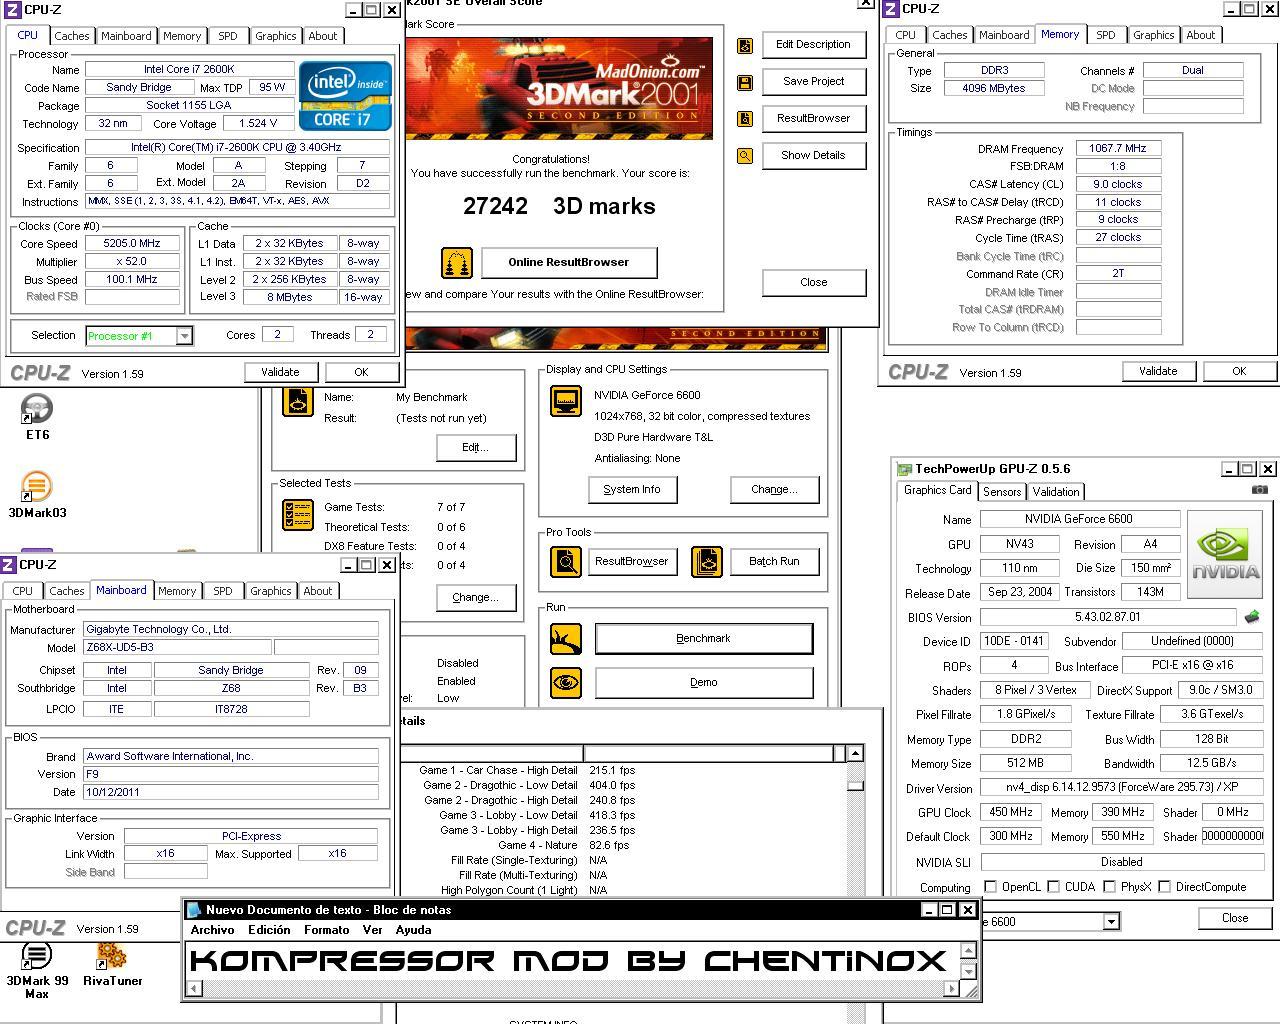Viewport: 1280px width, 1024px height.
Task: Click the Benchmark button in 3DMark
Action: 703,639
